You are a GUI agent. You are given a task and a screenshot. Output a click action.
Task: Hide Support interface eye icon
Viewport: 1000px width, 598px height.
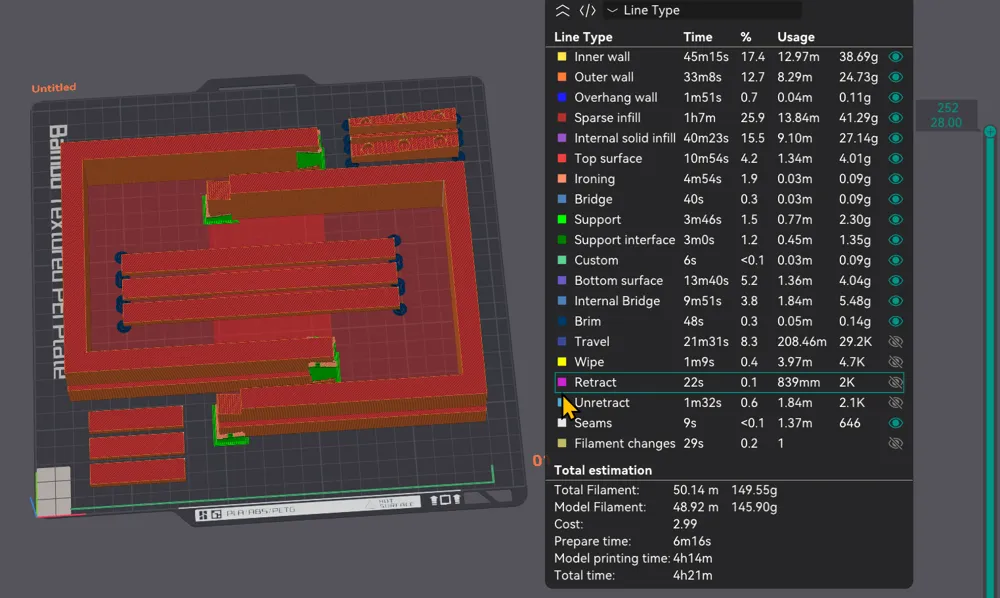(x=895, y=240)
